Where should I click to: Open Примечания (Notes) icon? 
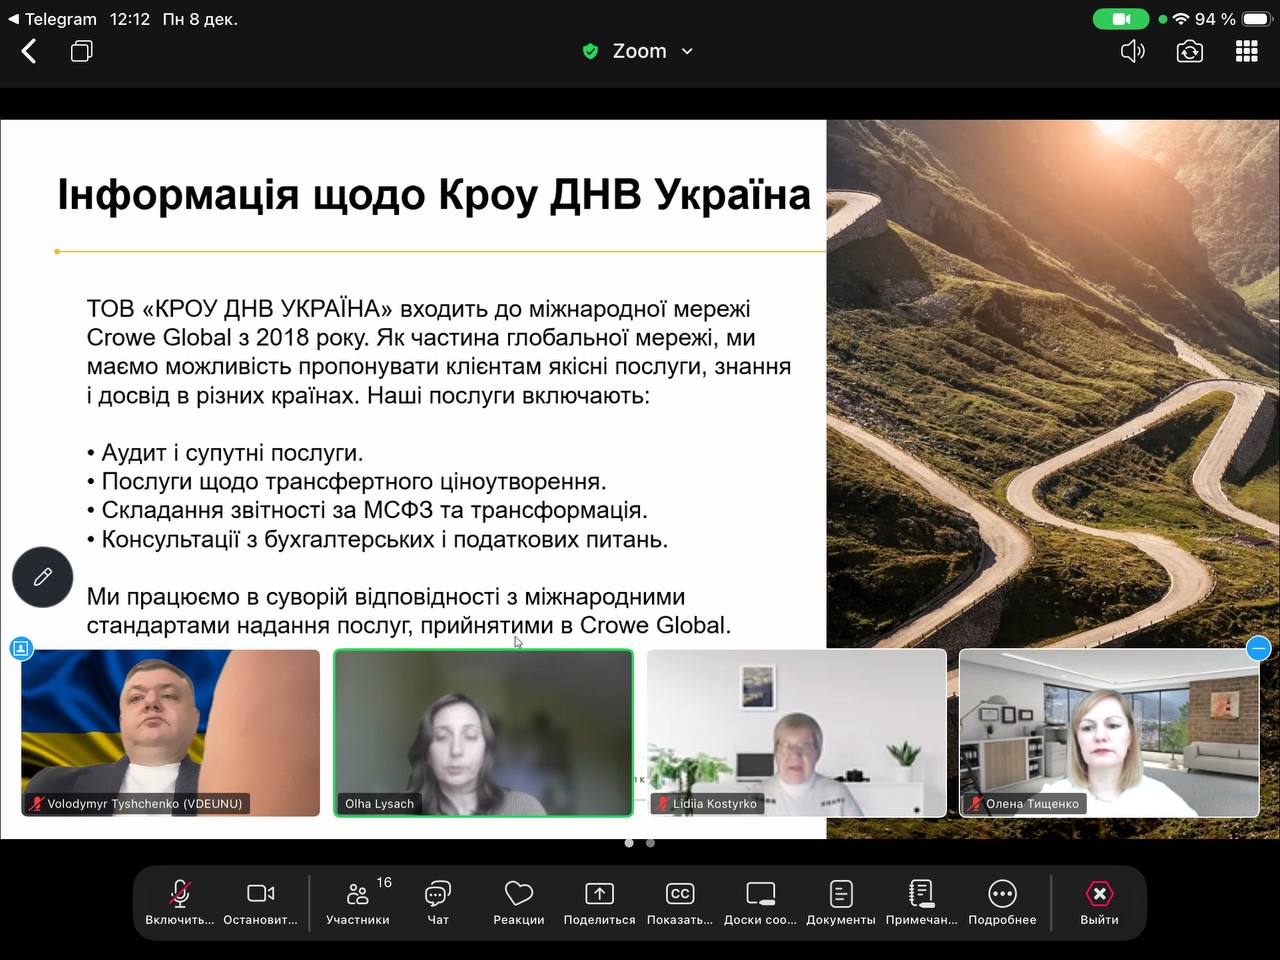pos(920,900)
